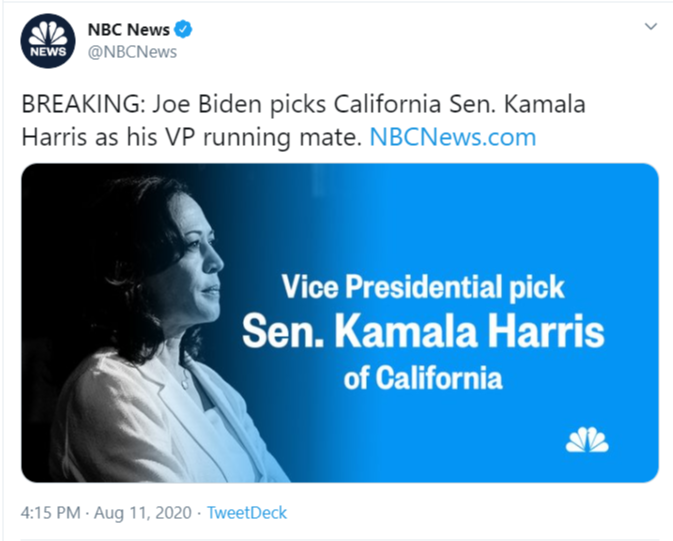The width and height of the screenshot is (673, 541).
Task: Click the NBC News profile avatar
Action: pyautogui.click(x=48, y=41)
